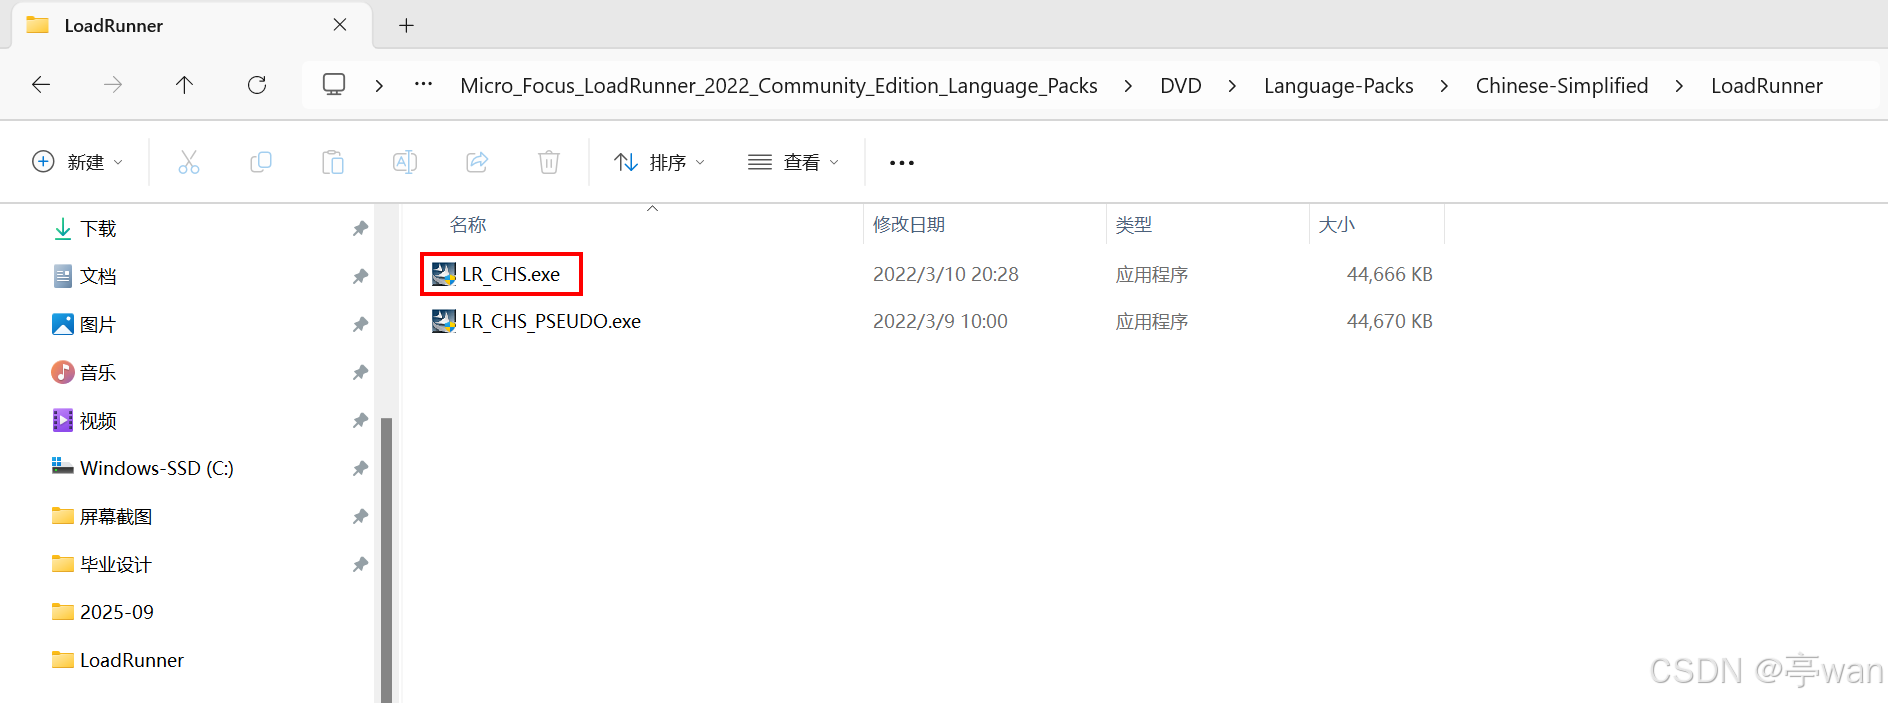Viewport: 1888px width, 703px height.
Task: Go up one folder level
Action: [x=184, y=85]
